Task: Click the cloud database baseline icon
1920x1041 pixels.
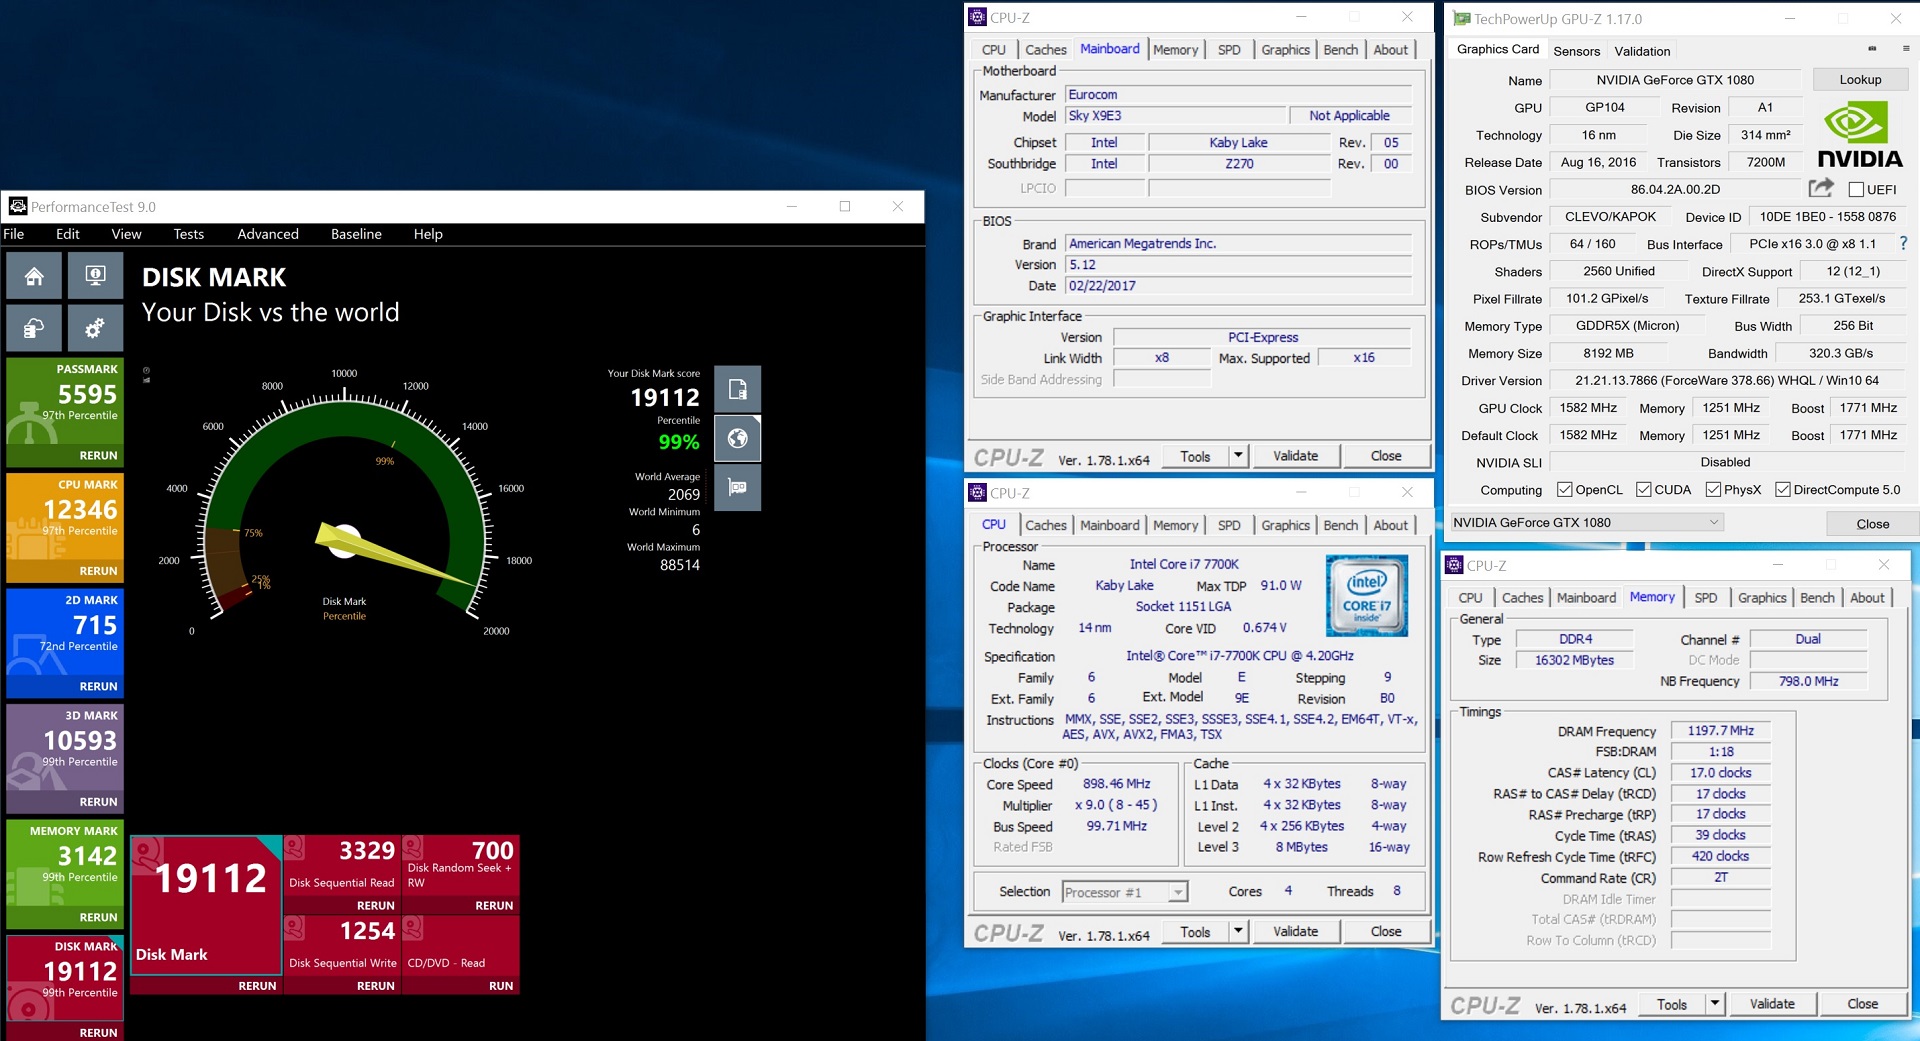Action: tap(34, 328)
